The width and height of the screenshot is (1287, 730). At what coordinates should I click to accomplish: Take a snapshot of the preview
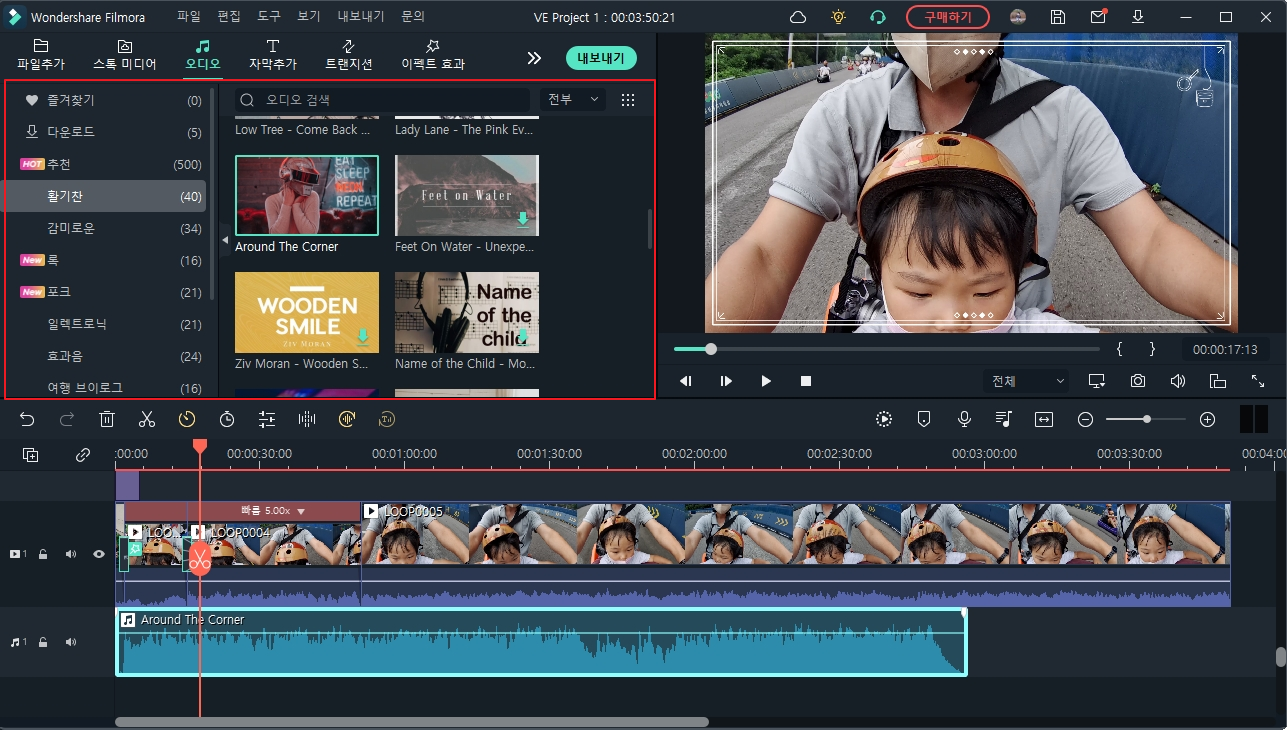pyautogui.click(x=1137, y=380)
